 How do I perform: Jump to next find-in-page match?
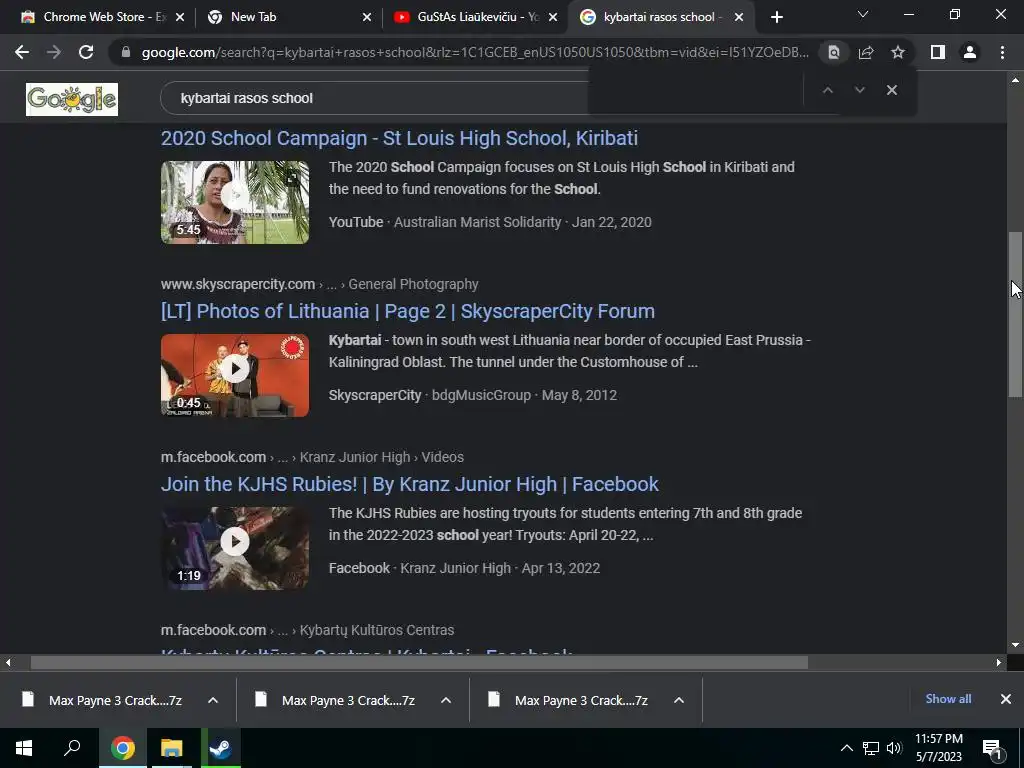tap(859, 90)
